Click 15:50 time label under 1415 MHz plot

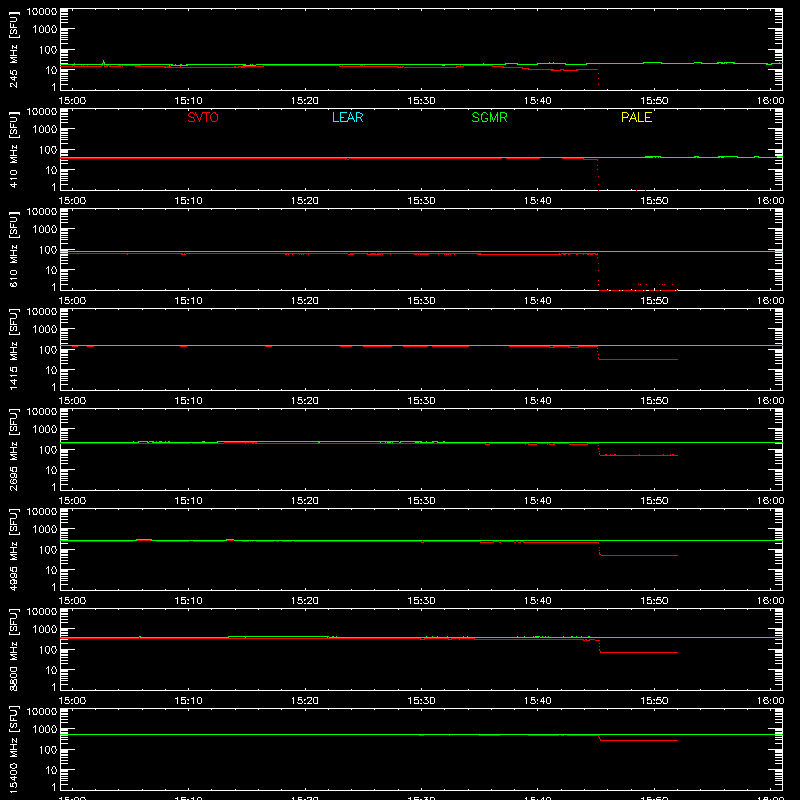pyautogui.click(x=654, y=401)
